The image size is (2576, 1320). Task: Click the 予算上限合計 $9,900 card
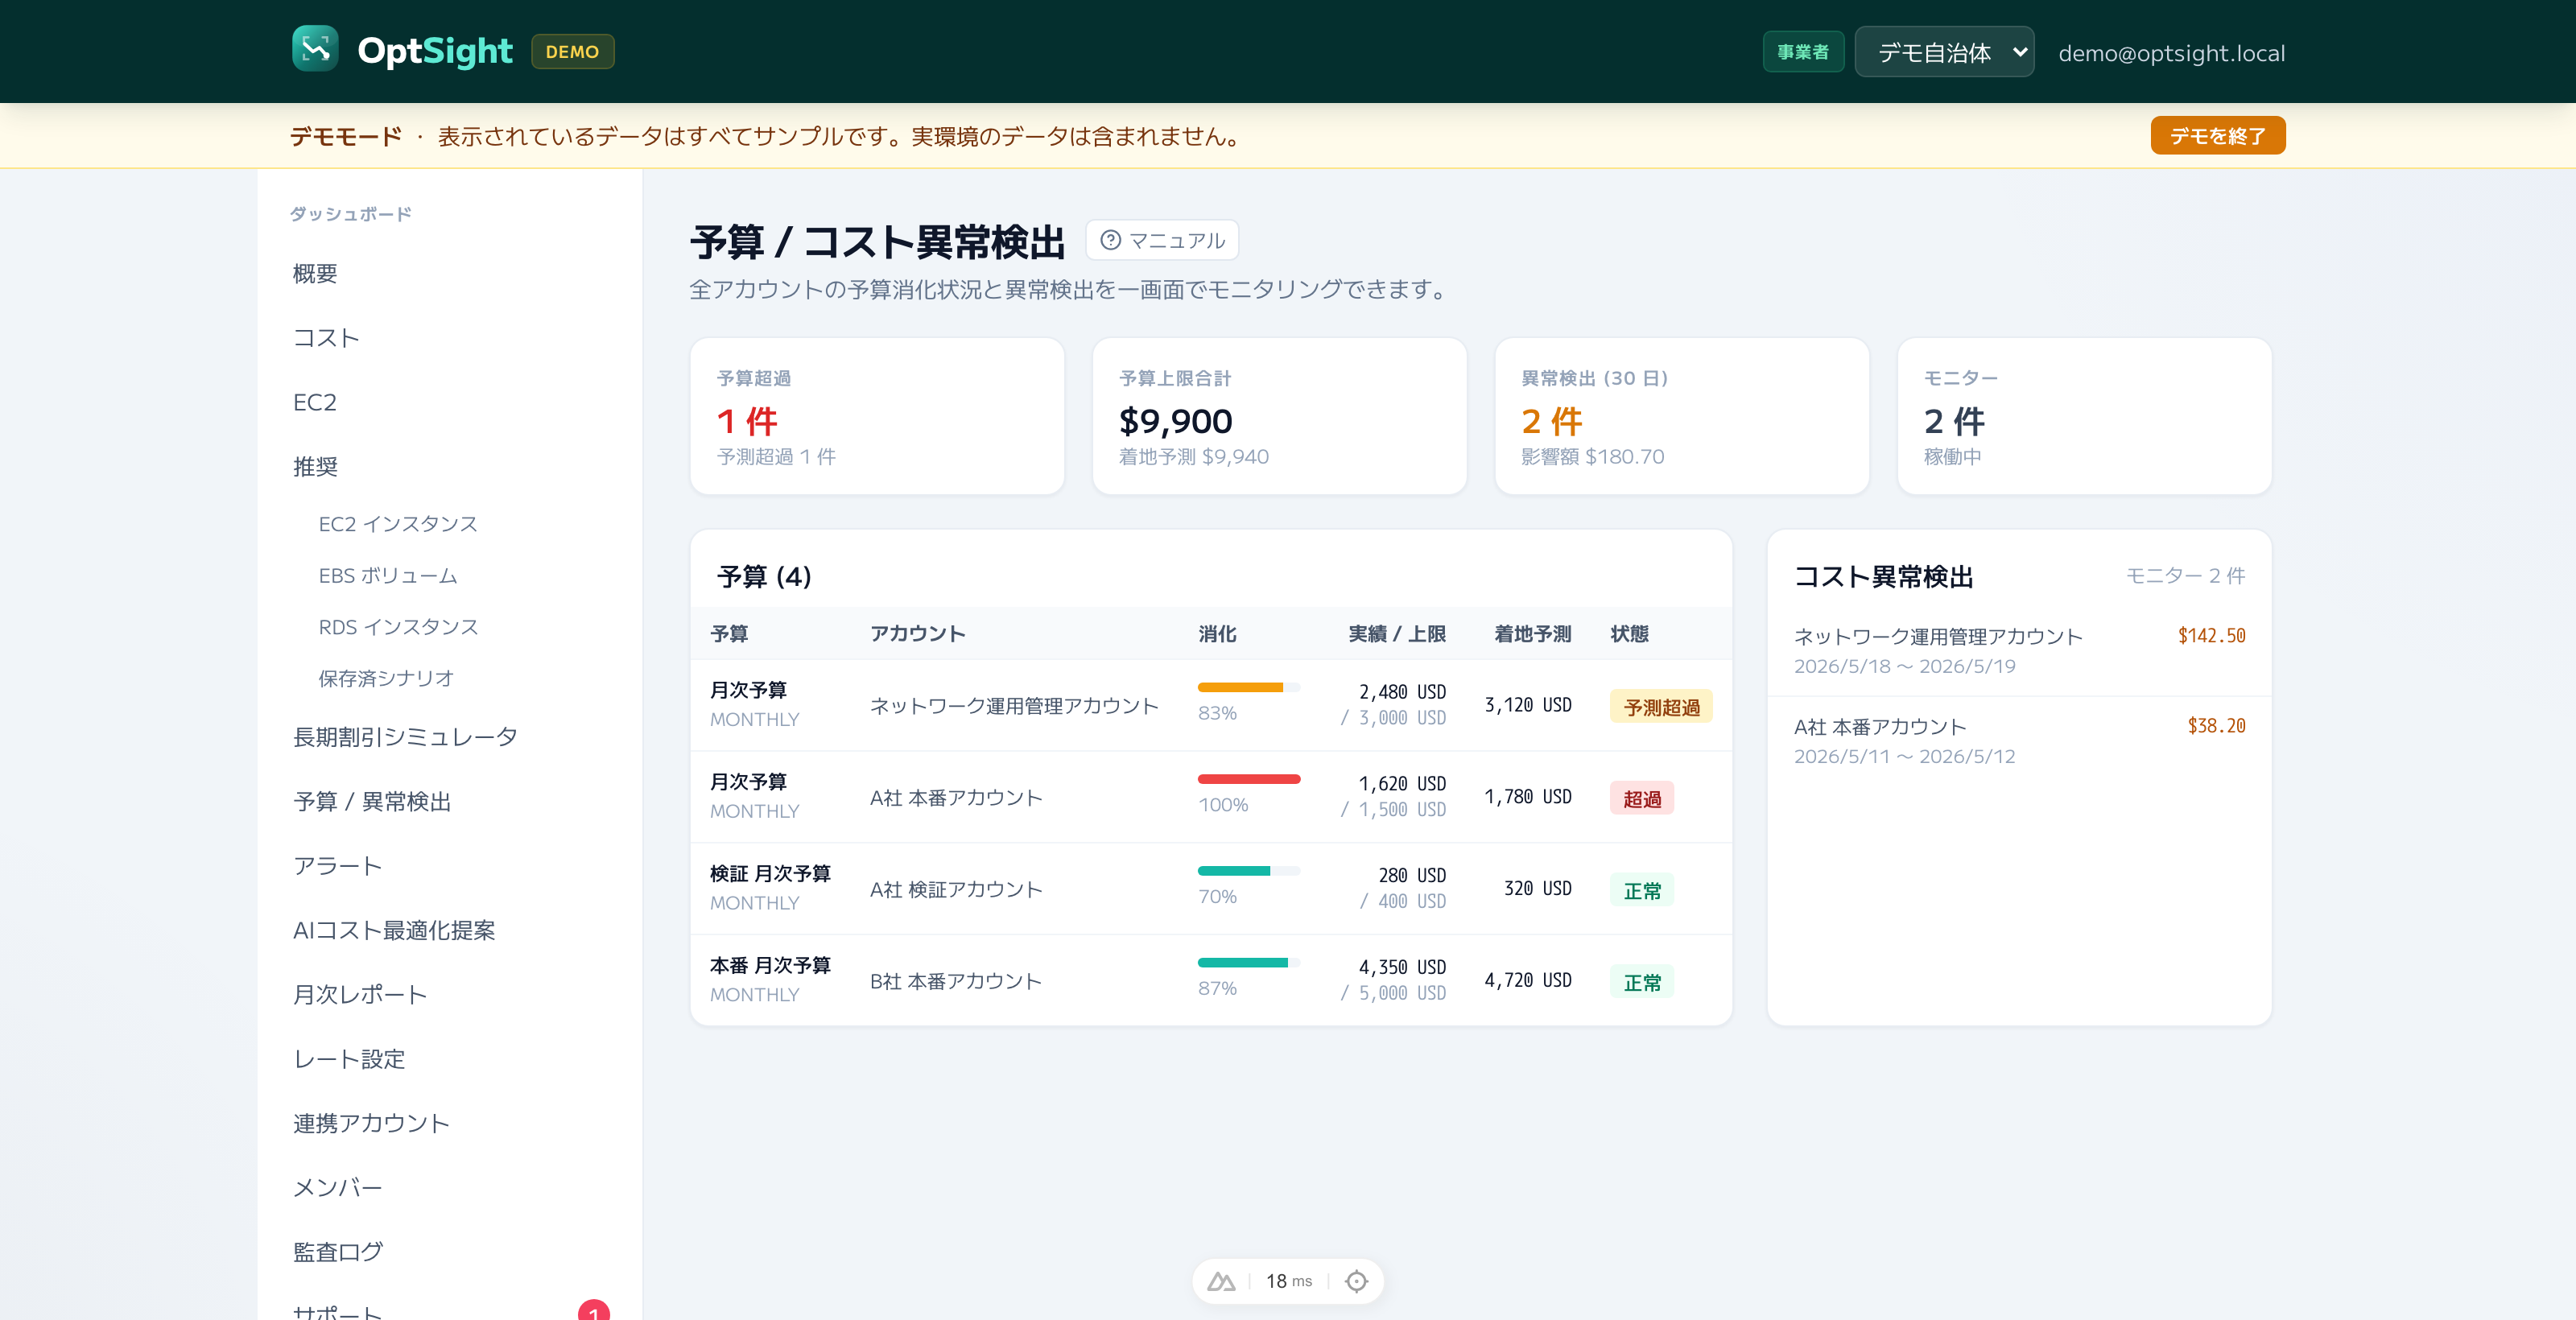[1279, 416]
